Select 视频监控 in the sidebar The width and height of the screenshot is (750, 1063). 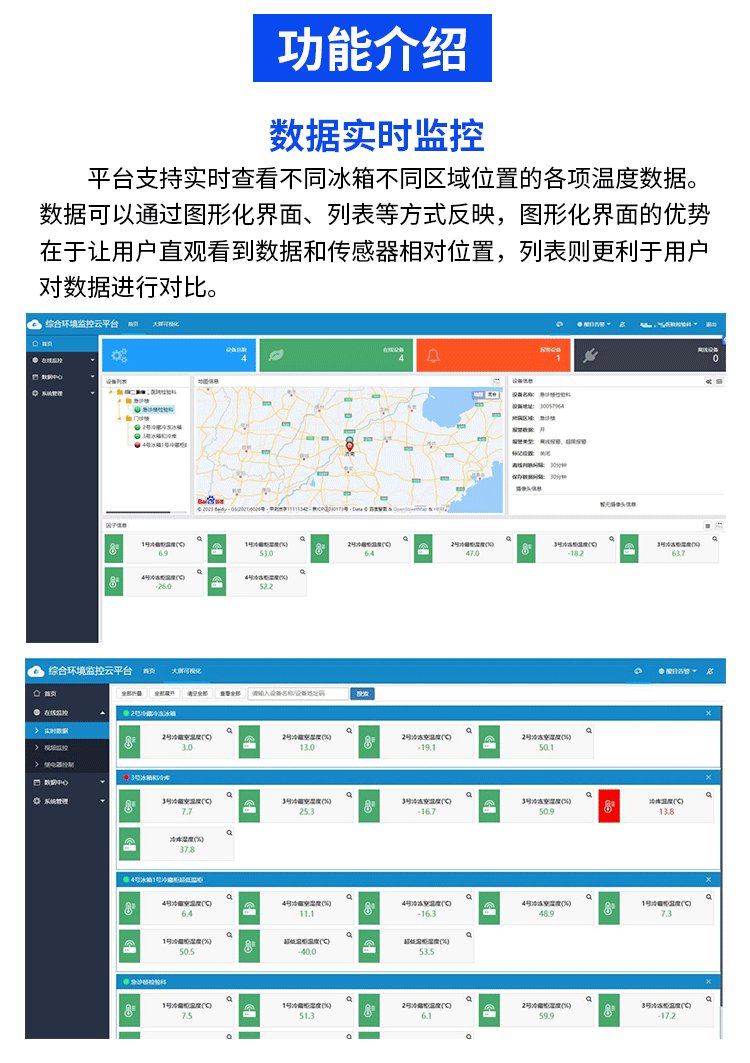point(62,748)
